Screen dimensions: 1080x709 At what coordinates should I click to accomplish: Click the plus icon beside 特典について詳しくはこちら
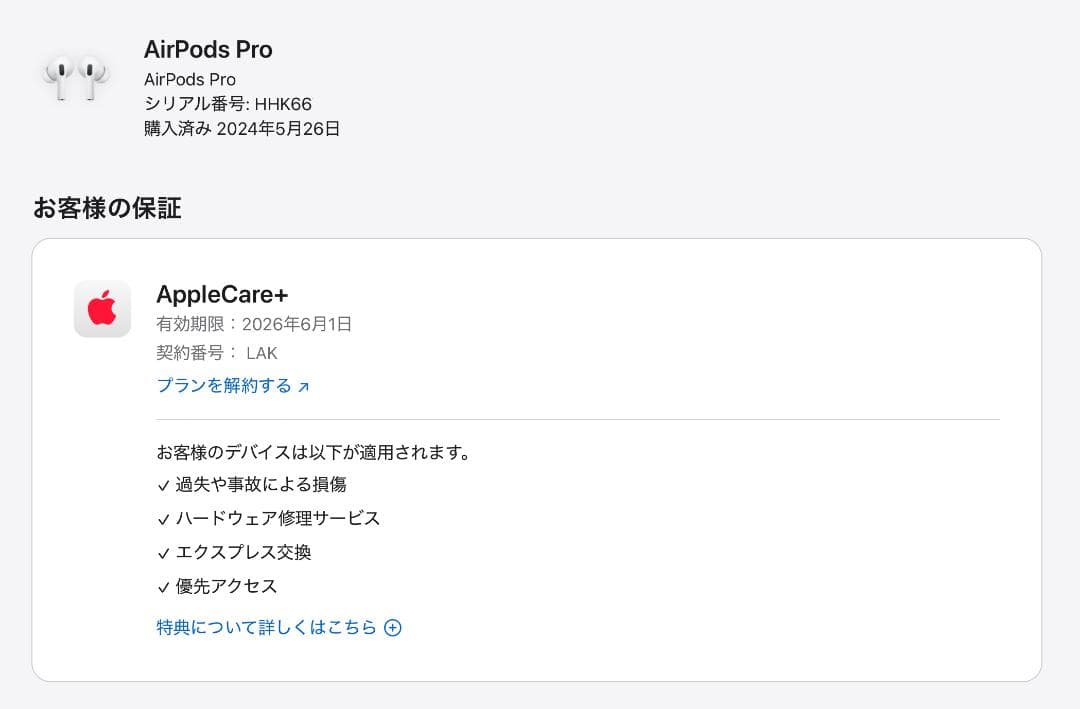[393, 627]
